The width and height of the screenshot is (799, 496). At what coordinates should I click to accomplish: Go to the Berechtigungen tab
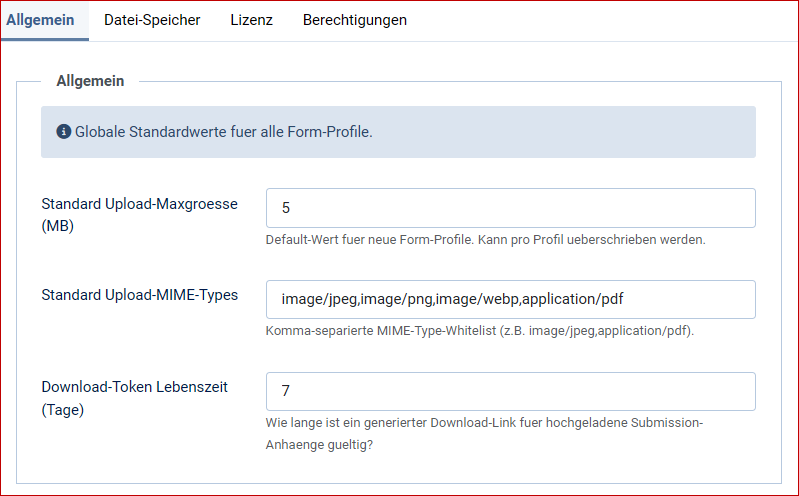(355, 20)
